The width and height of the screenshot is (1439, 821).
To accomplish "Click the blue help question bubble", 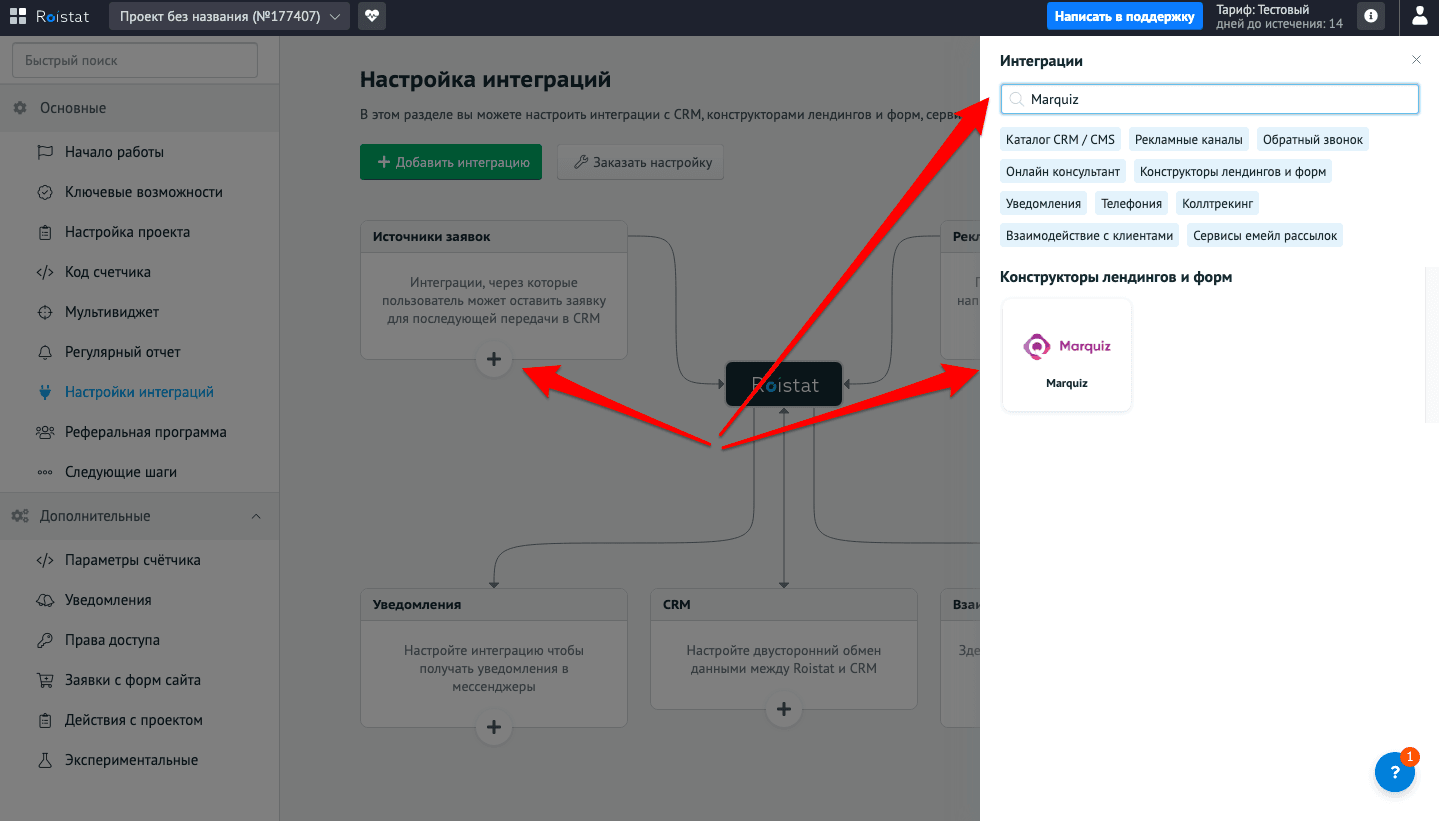I will 1395,772.
